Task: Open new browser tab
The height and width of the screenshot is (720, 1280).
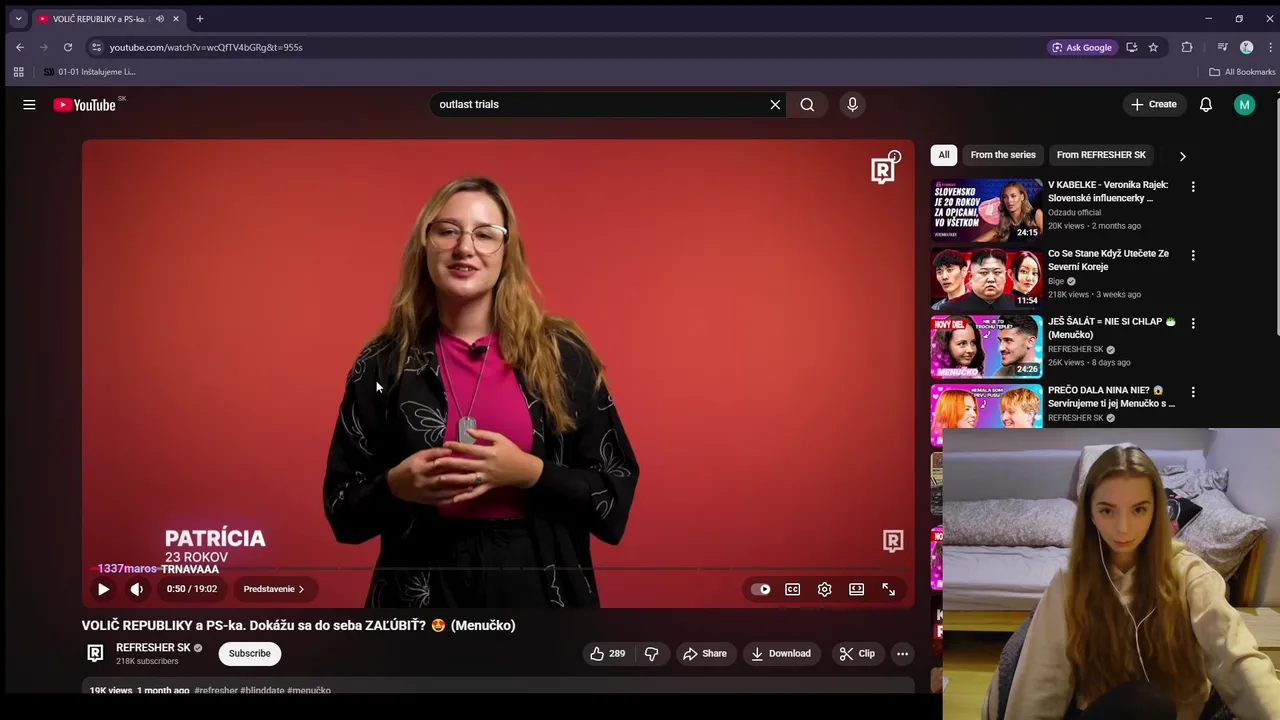Action: point(200,18)
